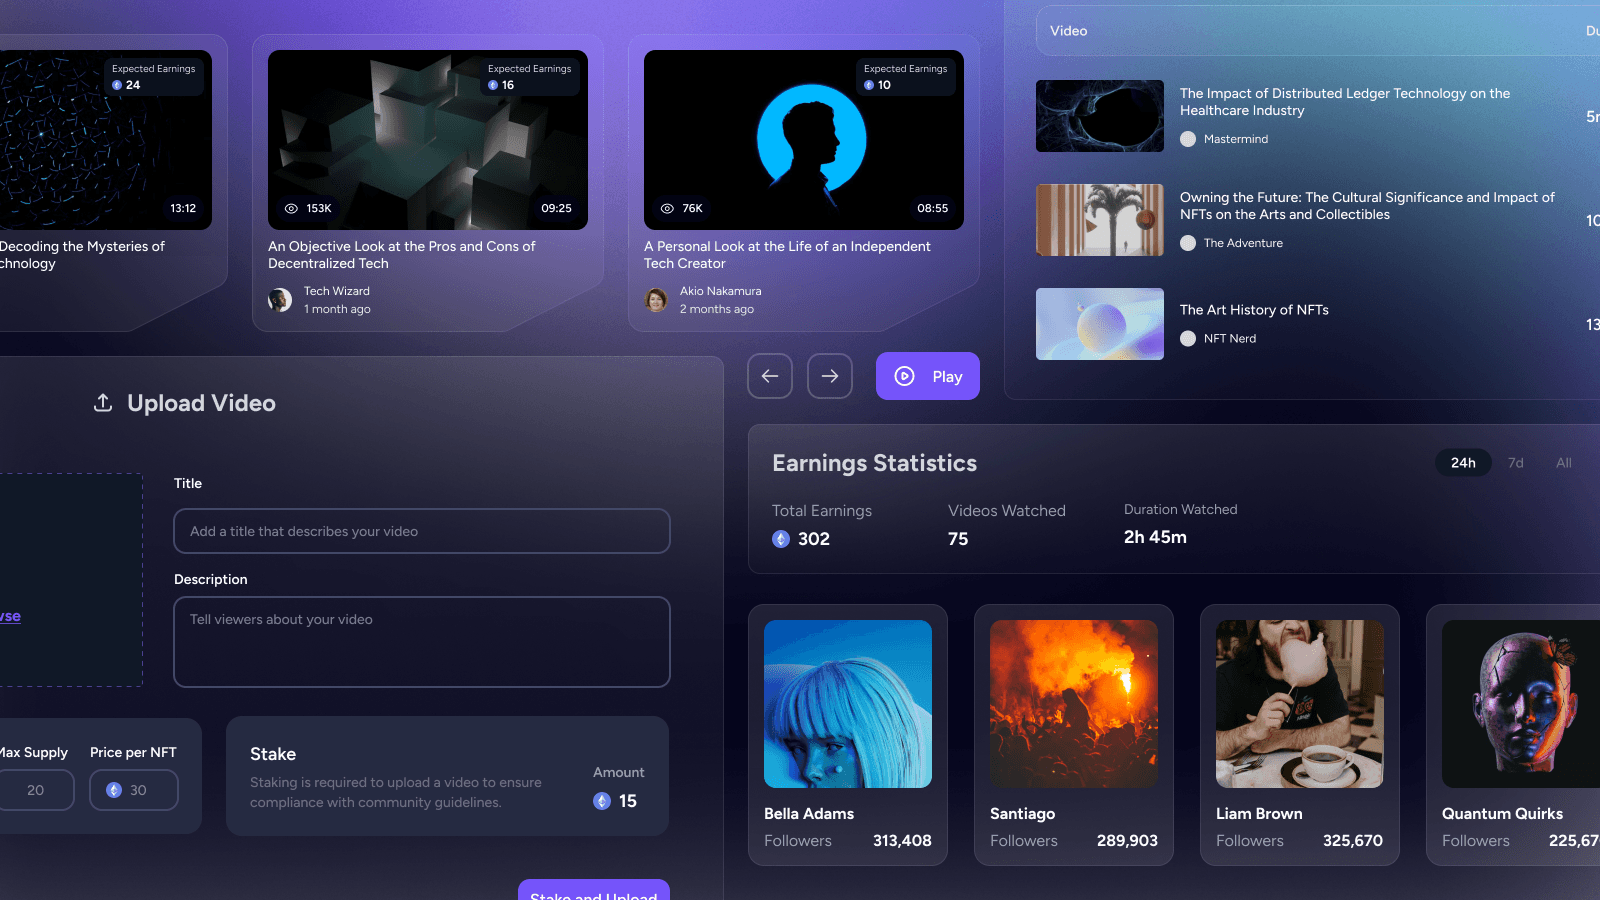Click the Upload Video upload icon
The height and width of the screenshot is (900, 1600).
coord(103,403)
